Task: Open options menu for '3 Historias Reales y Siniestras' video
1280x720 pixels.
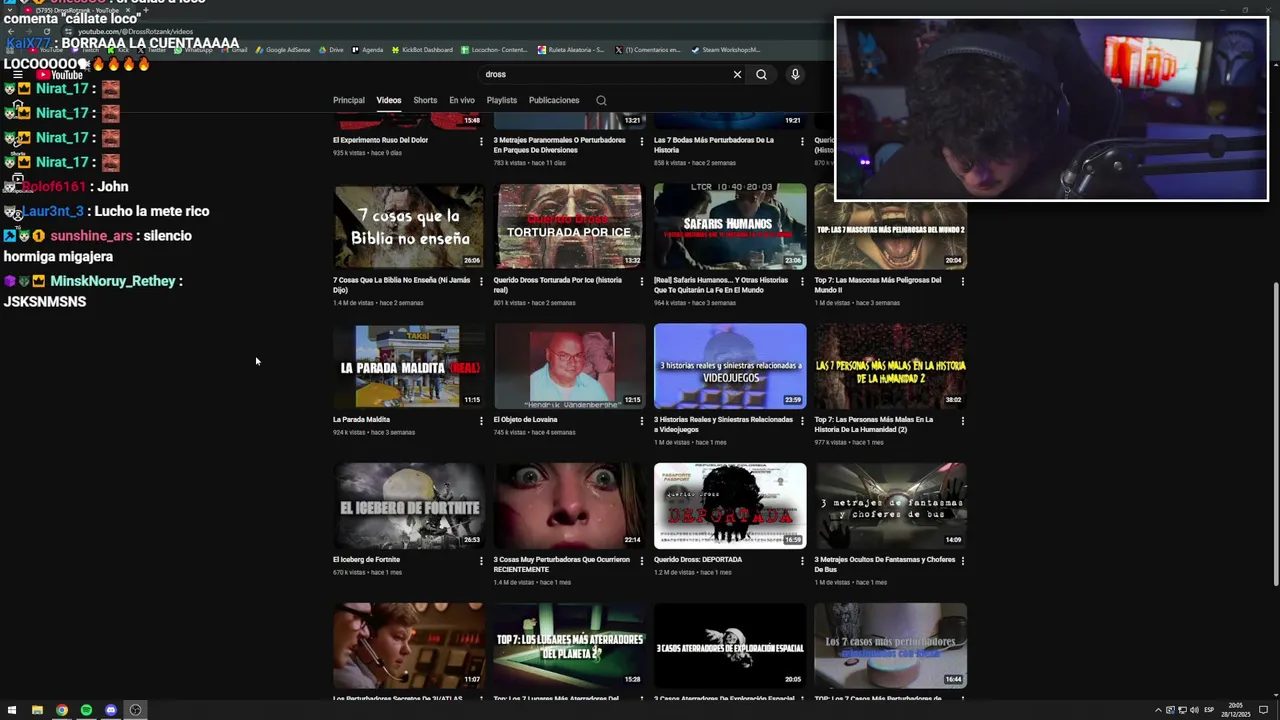Action: pos(802,421)
